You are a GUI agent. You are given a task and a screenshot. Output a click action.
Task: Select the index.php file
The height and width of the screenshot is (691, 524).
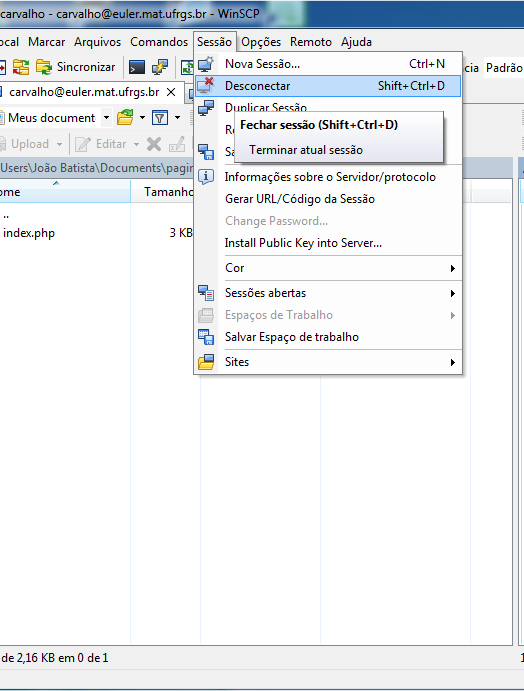coord(29,233)
